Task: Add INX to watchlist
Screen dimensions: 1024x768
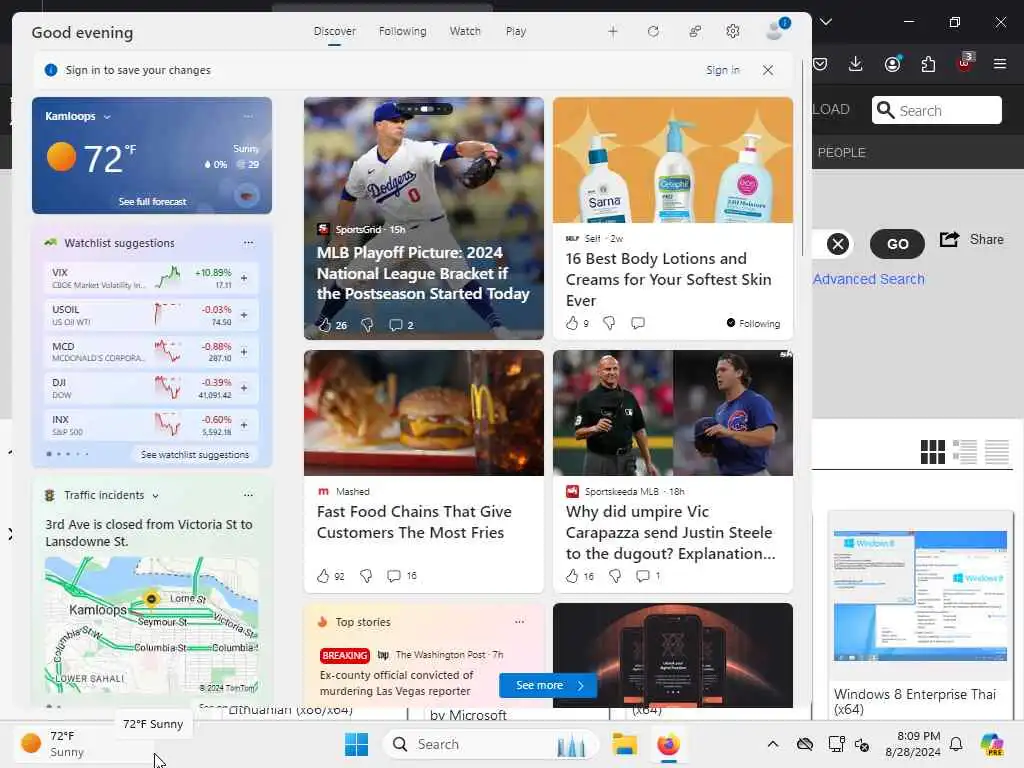Action: tap(244, 424)
